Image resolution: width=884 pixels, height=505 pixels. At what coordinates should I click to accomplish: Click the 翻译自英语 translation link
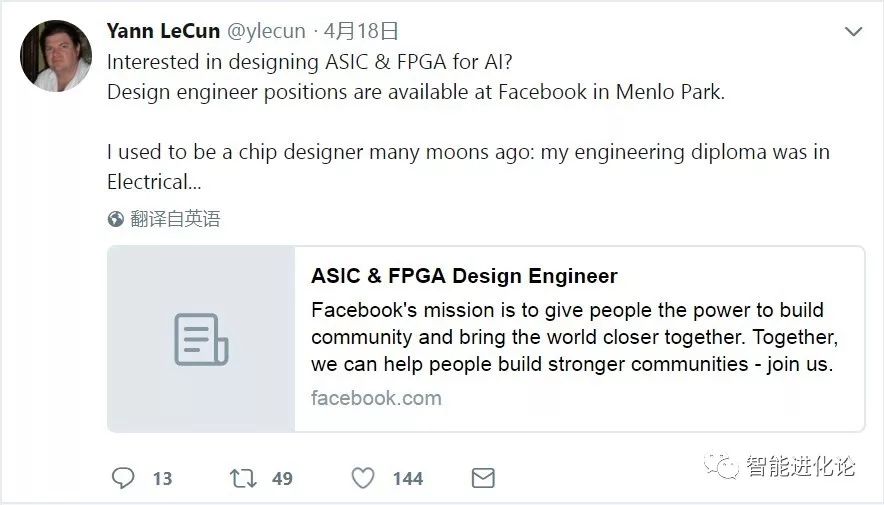pos(175,218)
